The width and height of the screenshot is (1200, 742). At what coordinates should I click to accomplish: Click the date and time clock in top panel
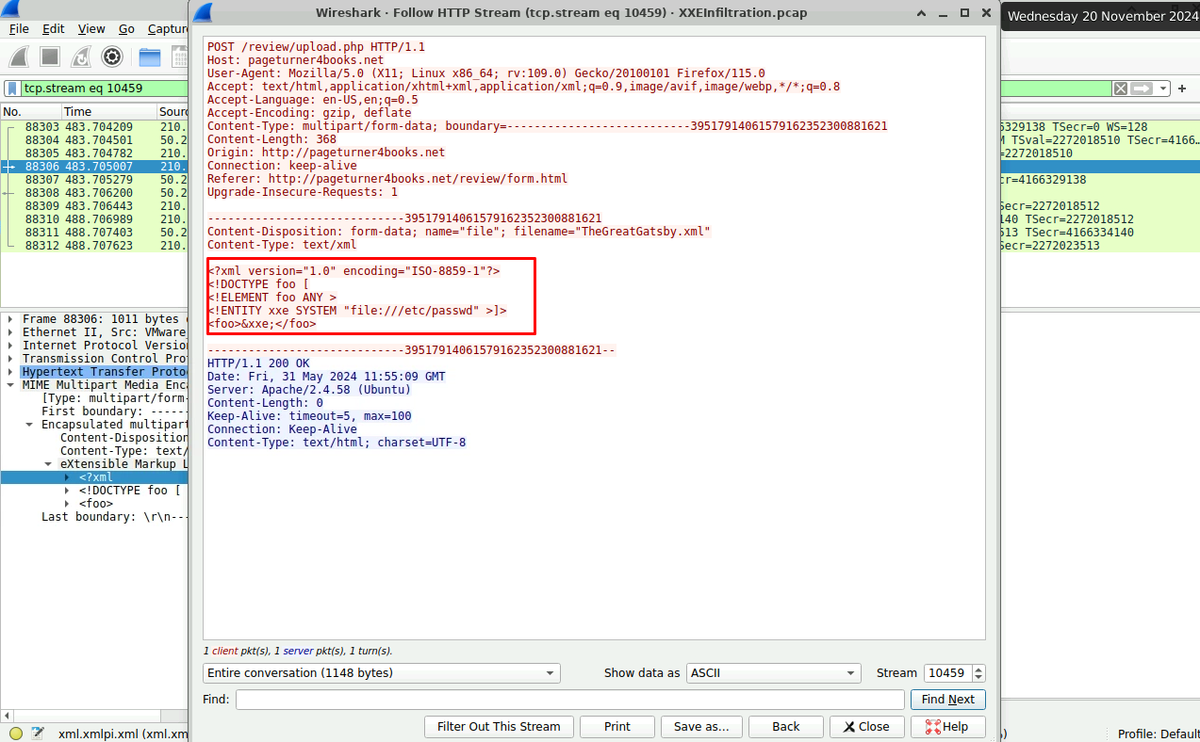[x=1103, y=16]
